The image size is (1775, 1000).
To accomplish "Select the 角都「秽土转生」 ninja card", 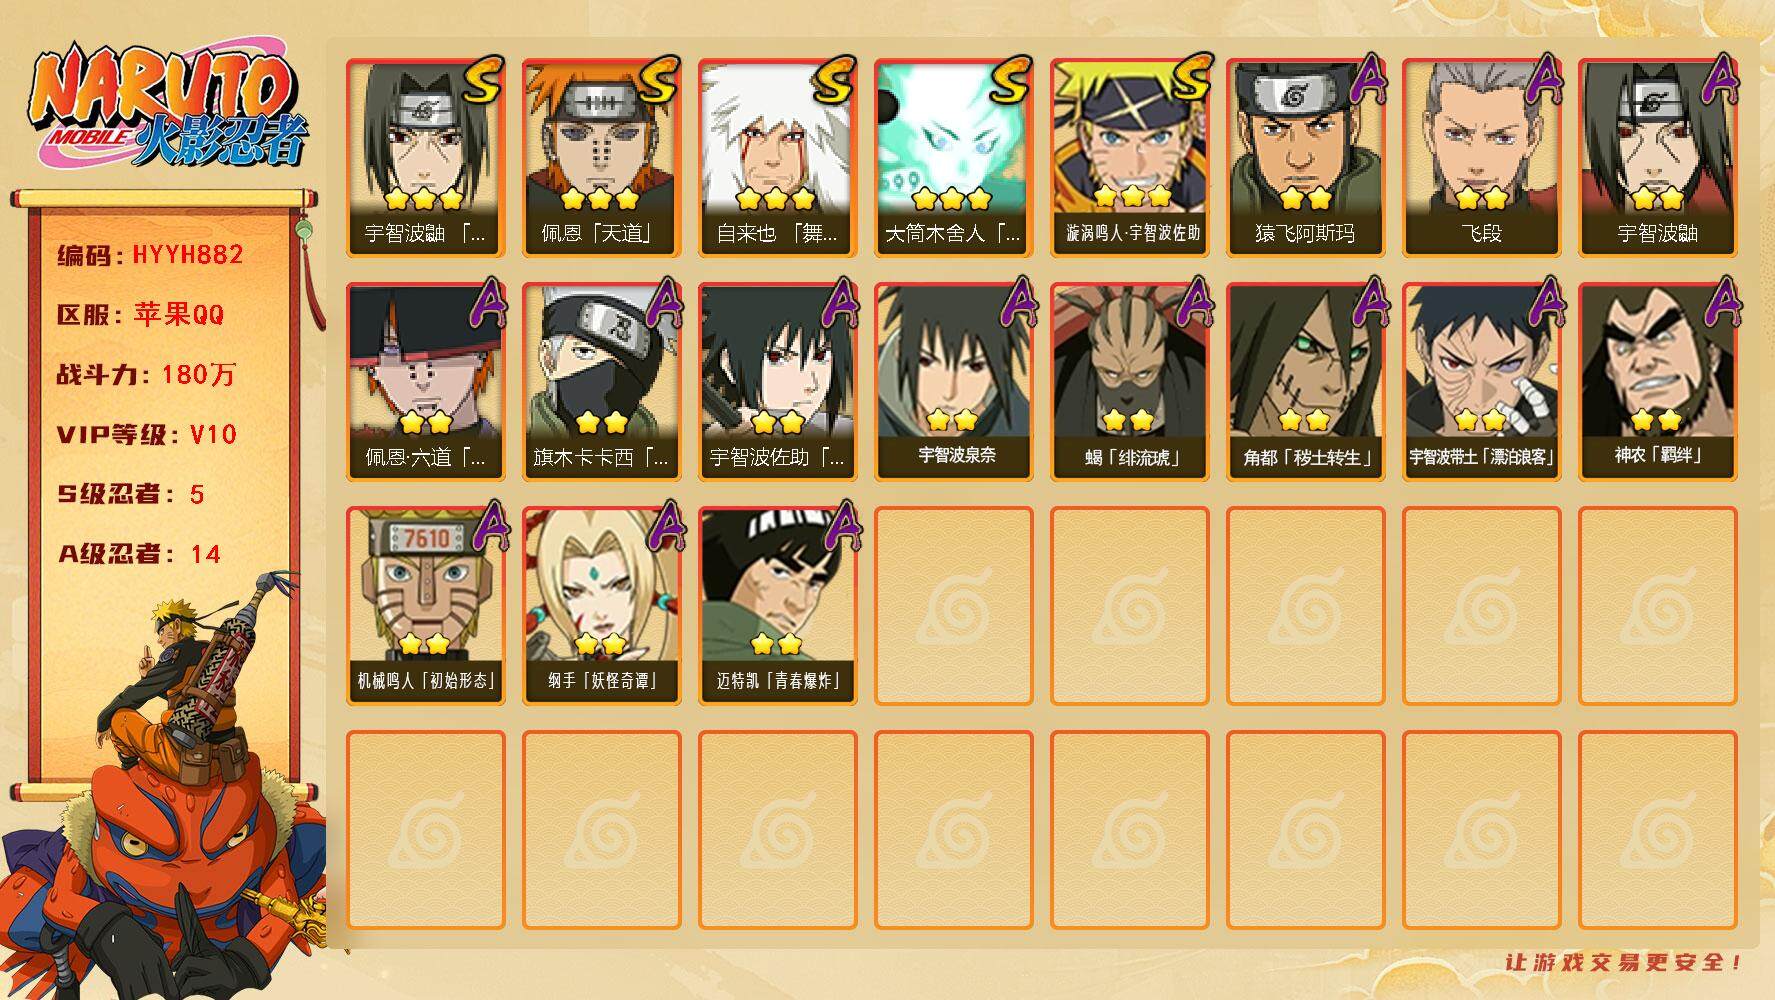I will (1305, 382).
